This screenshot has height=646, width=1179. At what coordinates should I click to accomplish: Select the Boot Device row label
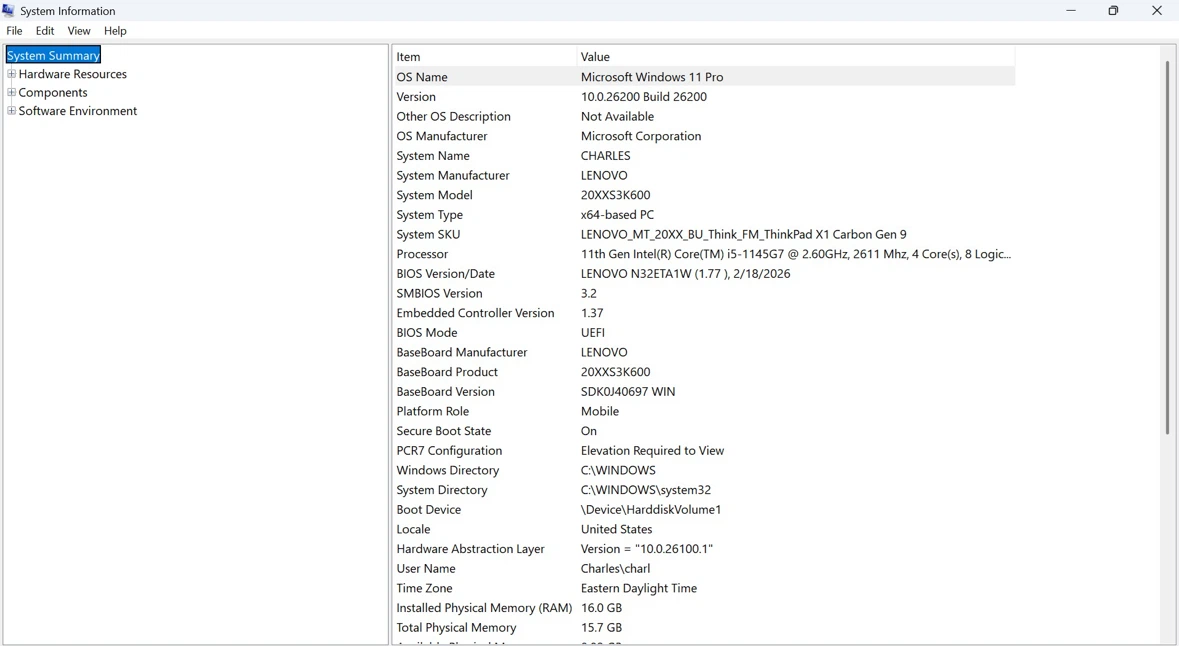click(x=429, y=509)
